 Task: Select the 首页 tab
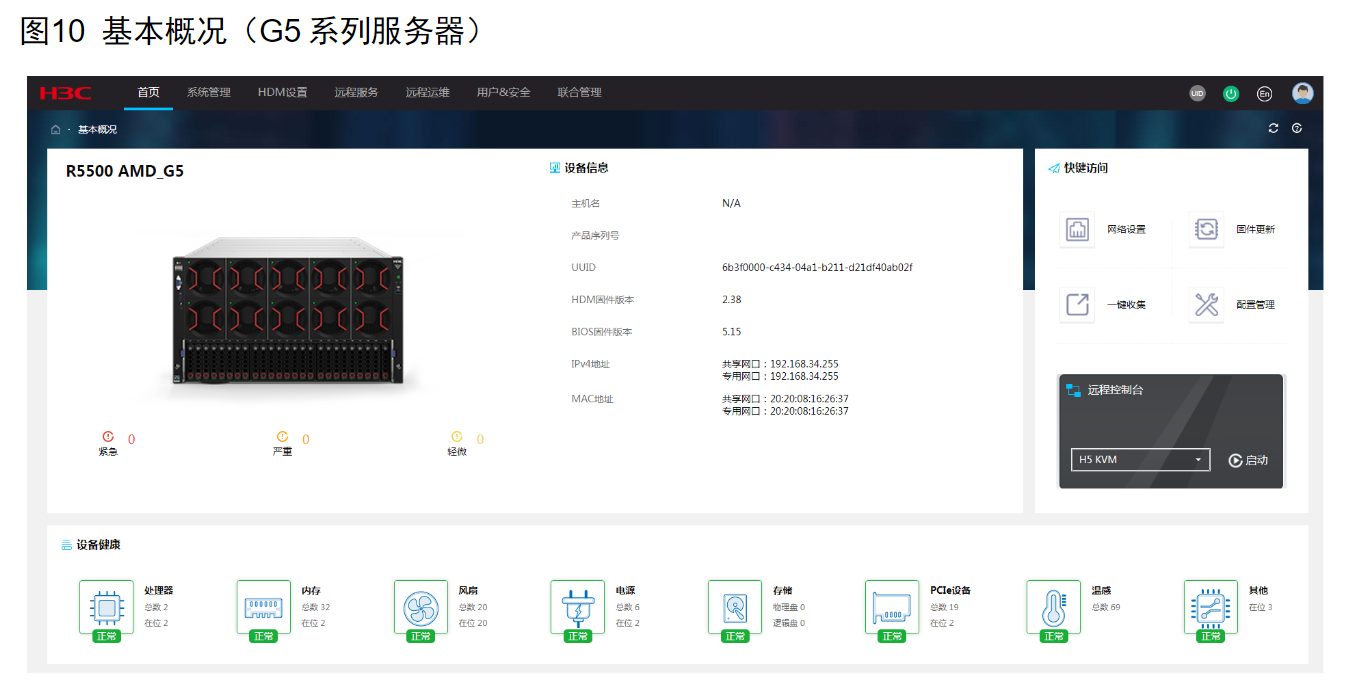(x=148, y=93)
